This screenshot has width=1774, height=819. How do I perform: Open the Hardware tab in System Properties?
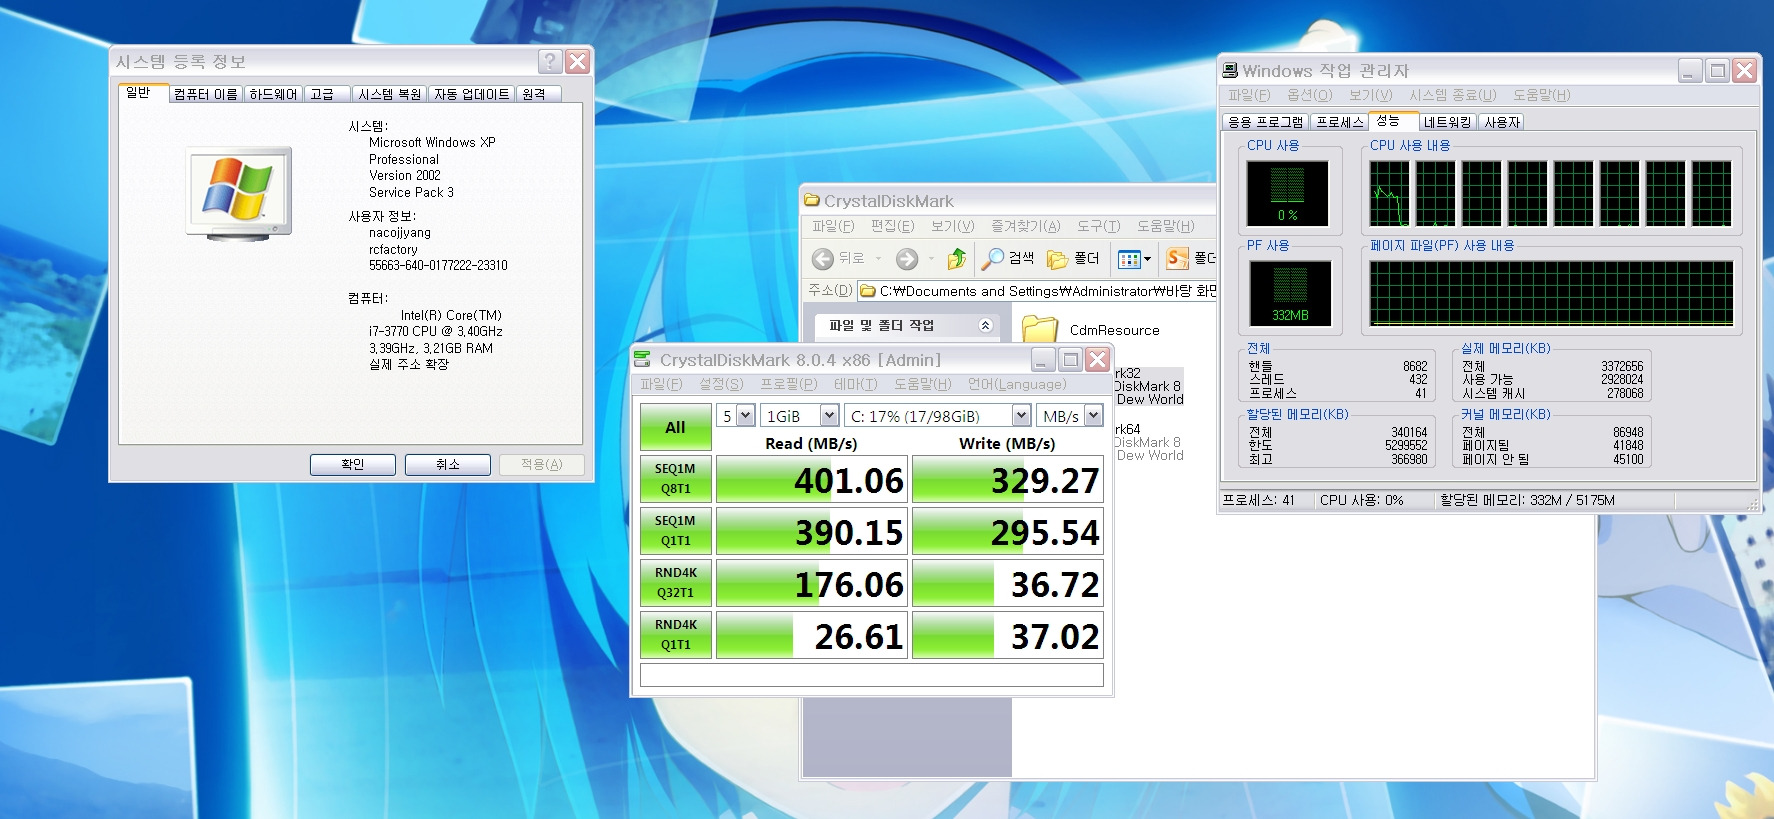click(273, 94)
